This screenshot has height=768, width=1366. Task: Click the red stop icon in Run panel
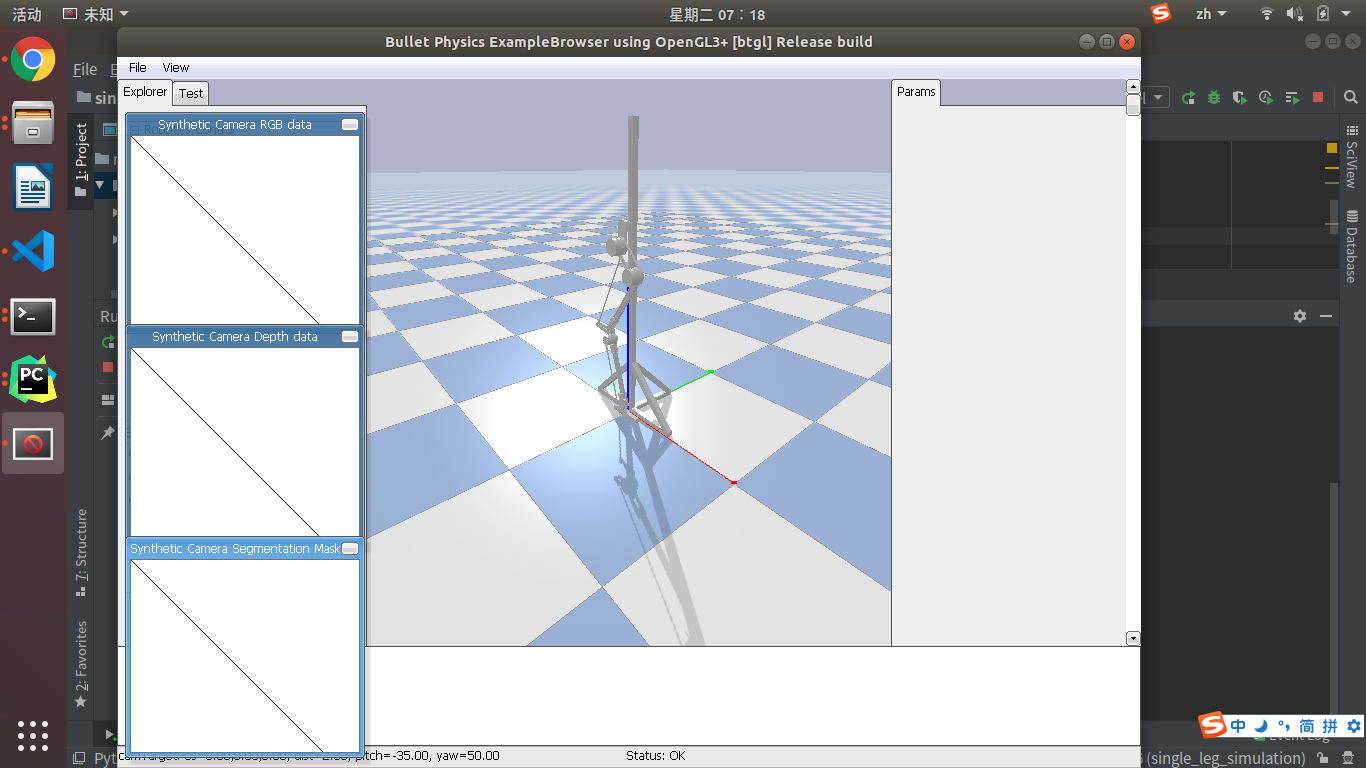click(x=108, y=368)
